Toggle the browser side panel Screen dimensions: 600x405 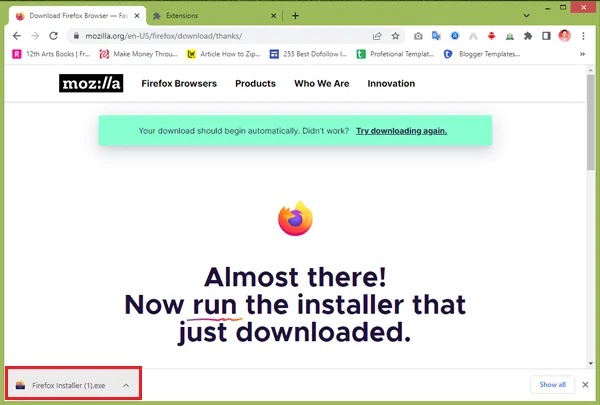(x=546, y=36)
